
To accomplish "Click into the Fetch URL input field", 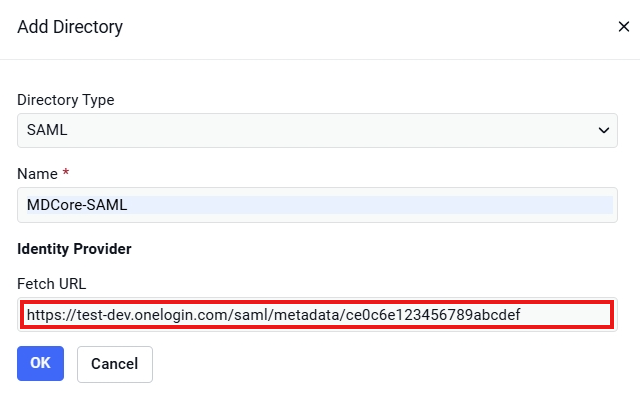I will [x=317, y=314].
